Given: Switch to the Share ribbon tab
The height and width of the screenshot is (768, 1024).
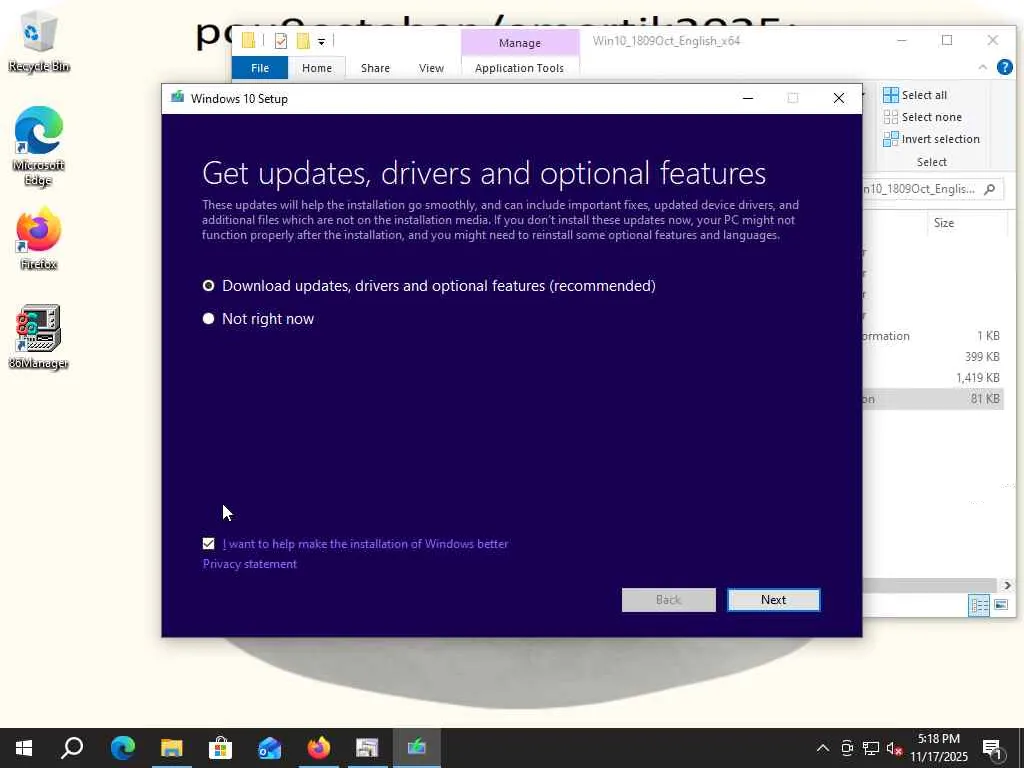Looking at the screenshot, I should pos(375,68).
